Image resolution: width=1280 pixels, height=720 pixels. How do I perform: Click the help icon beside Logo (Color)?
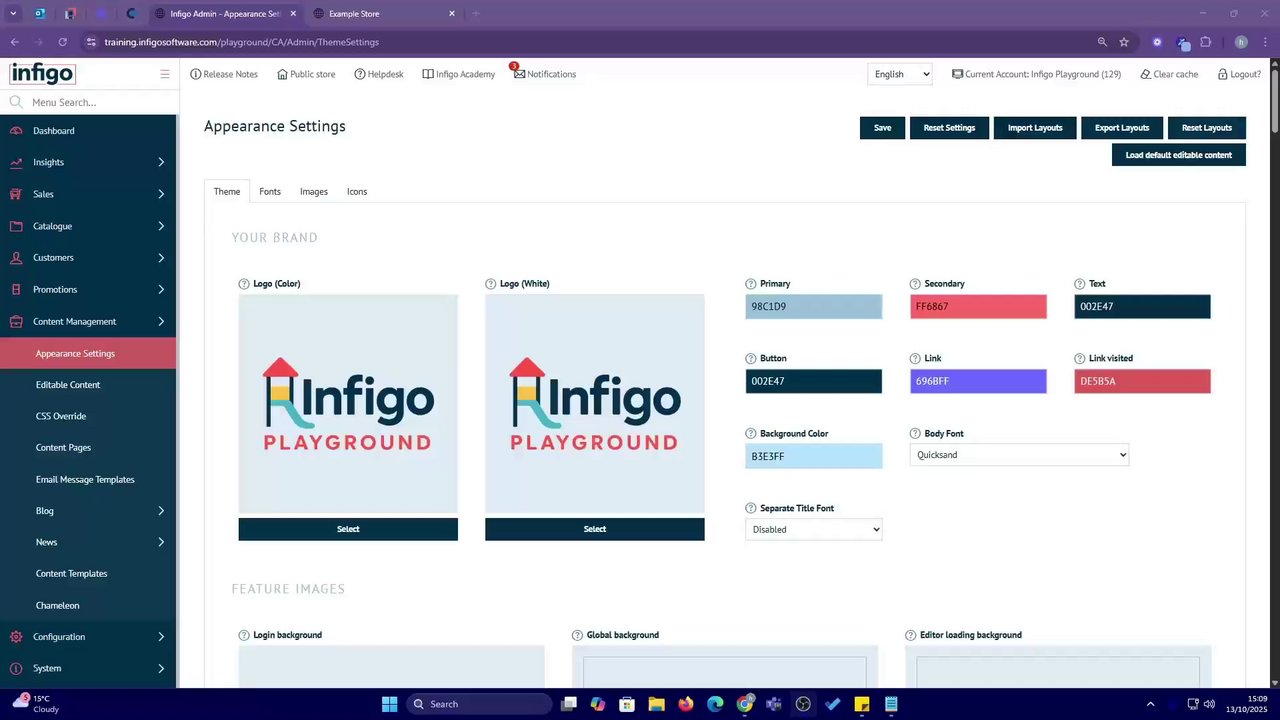[x=244, y=284]
